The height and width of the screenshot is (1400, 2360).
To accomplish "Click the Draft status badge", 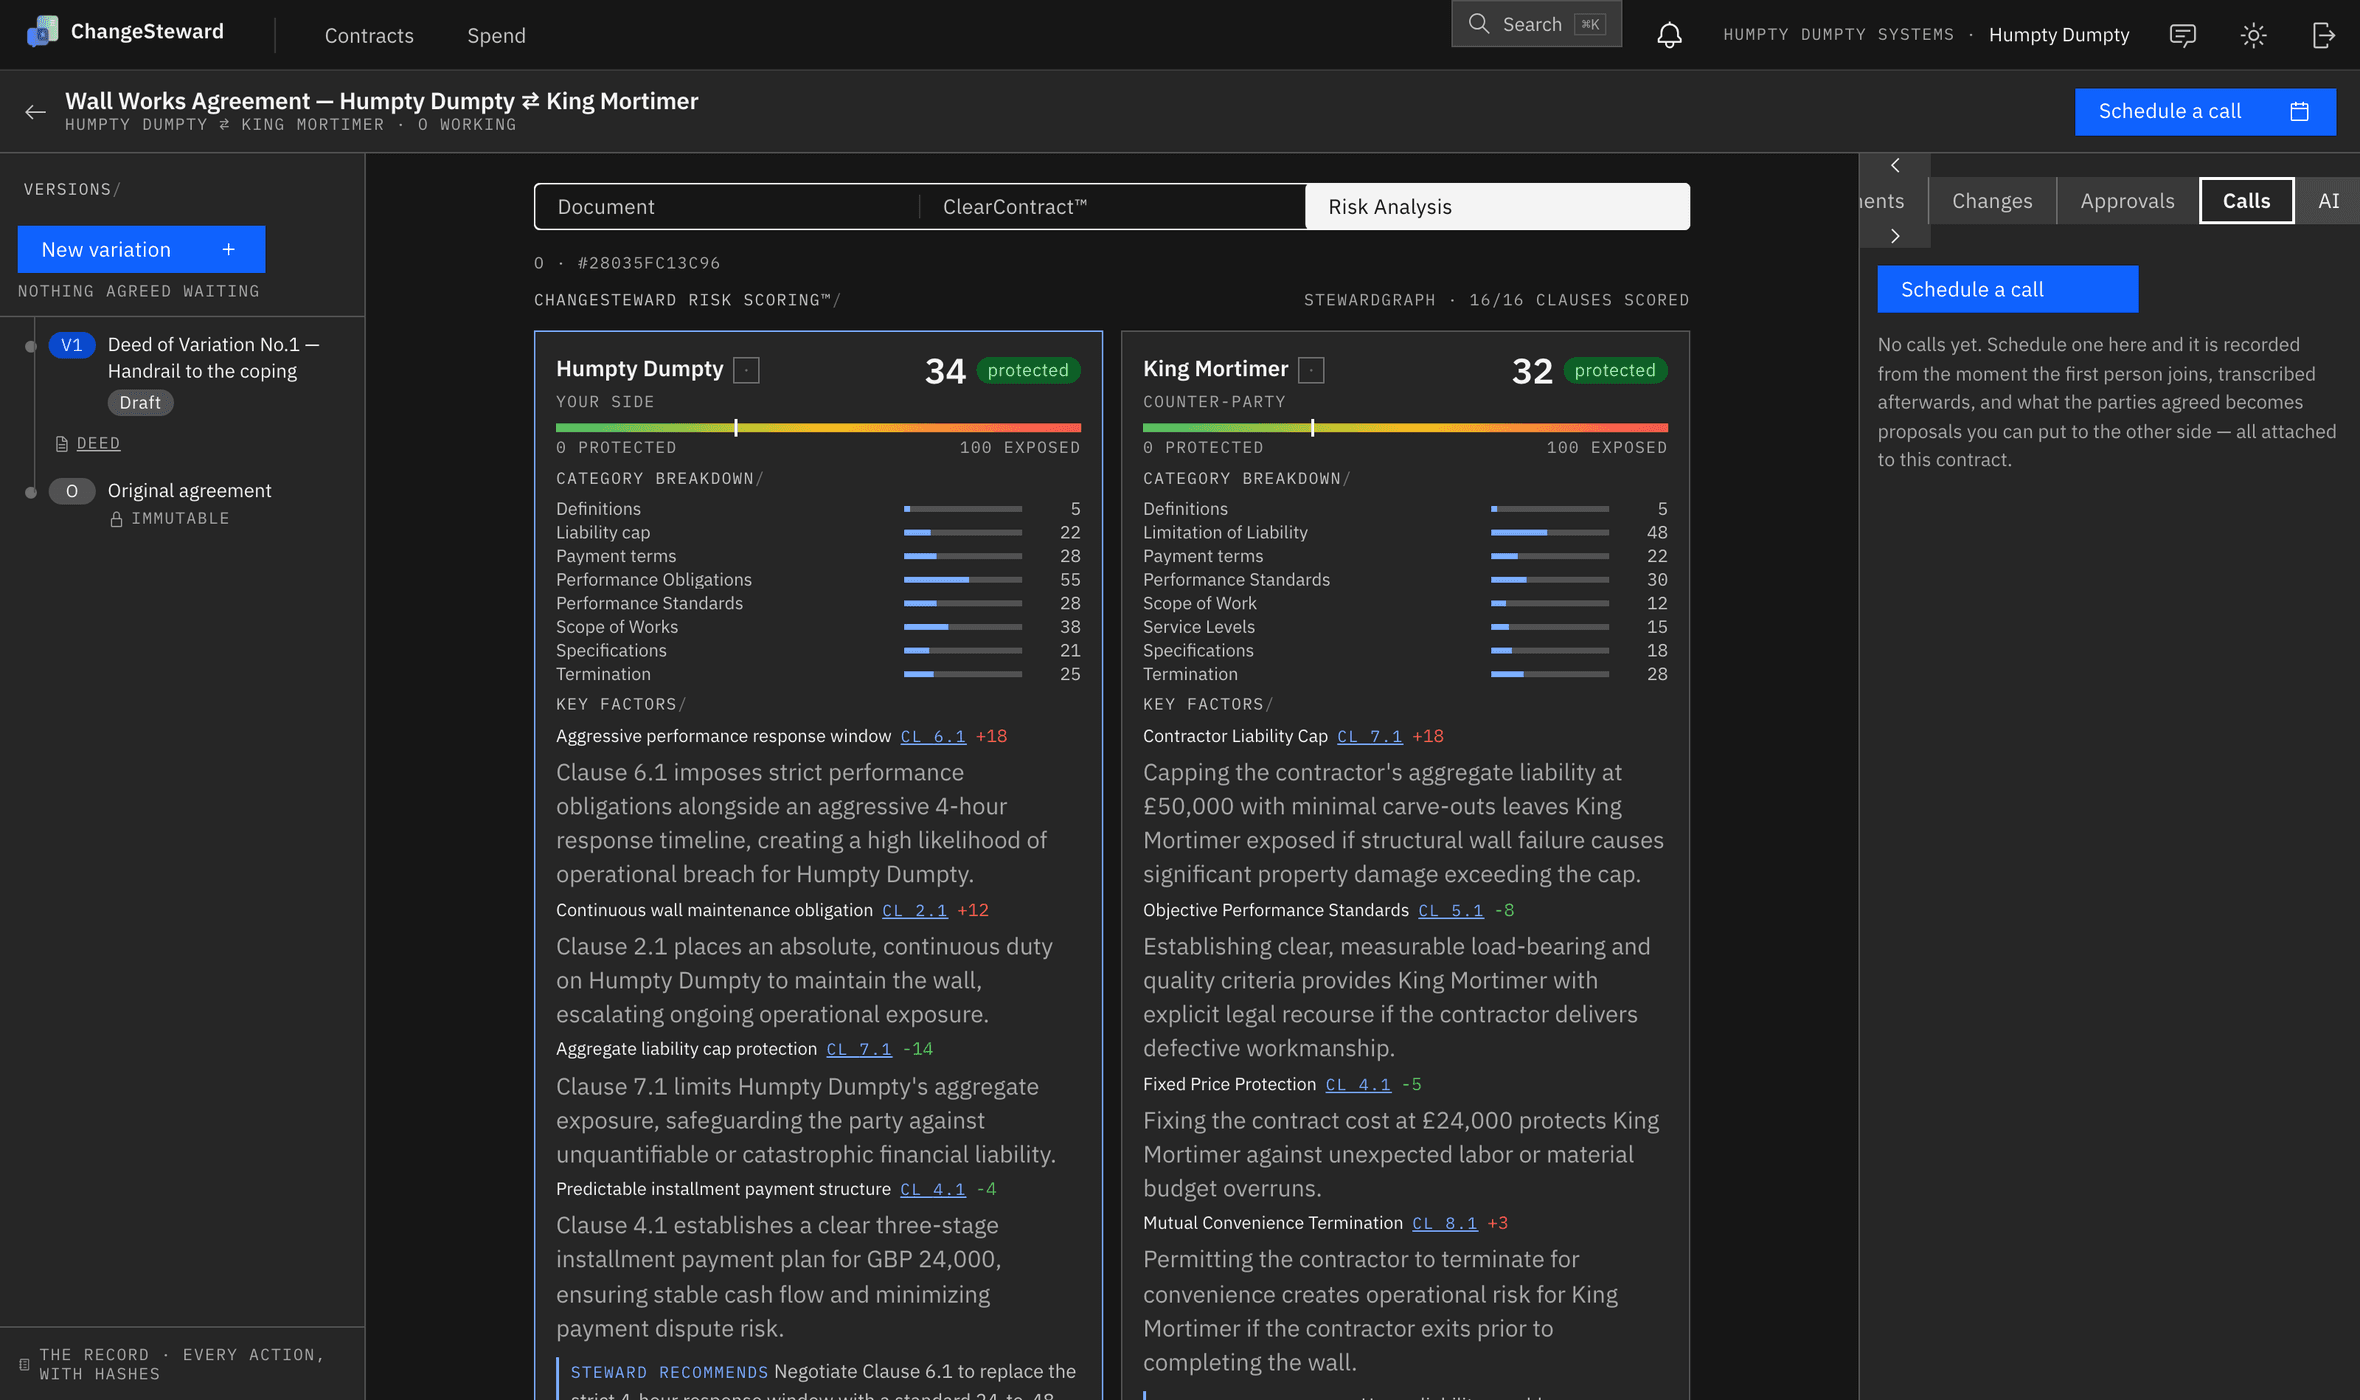I will tap(140, 402).
